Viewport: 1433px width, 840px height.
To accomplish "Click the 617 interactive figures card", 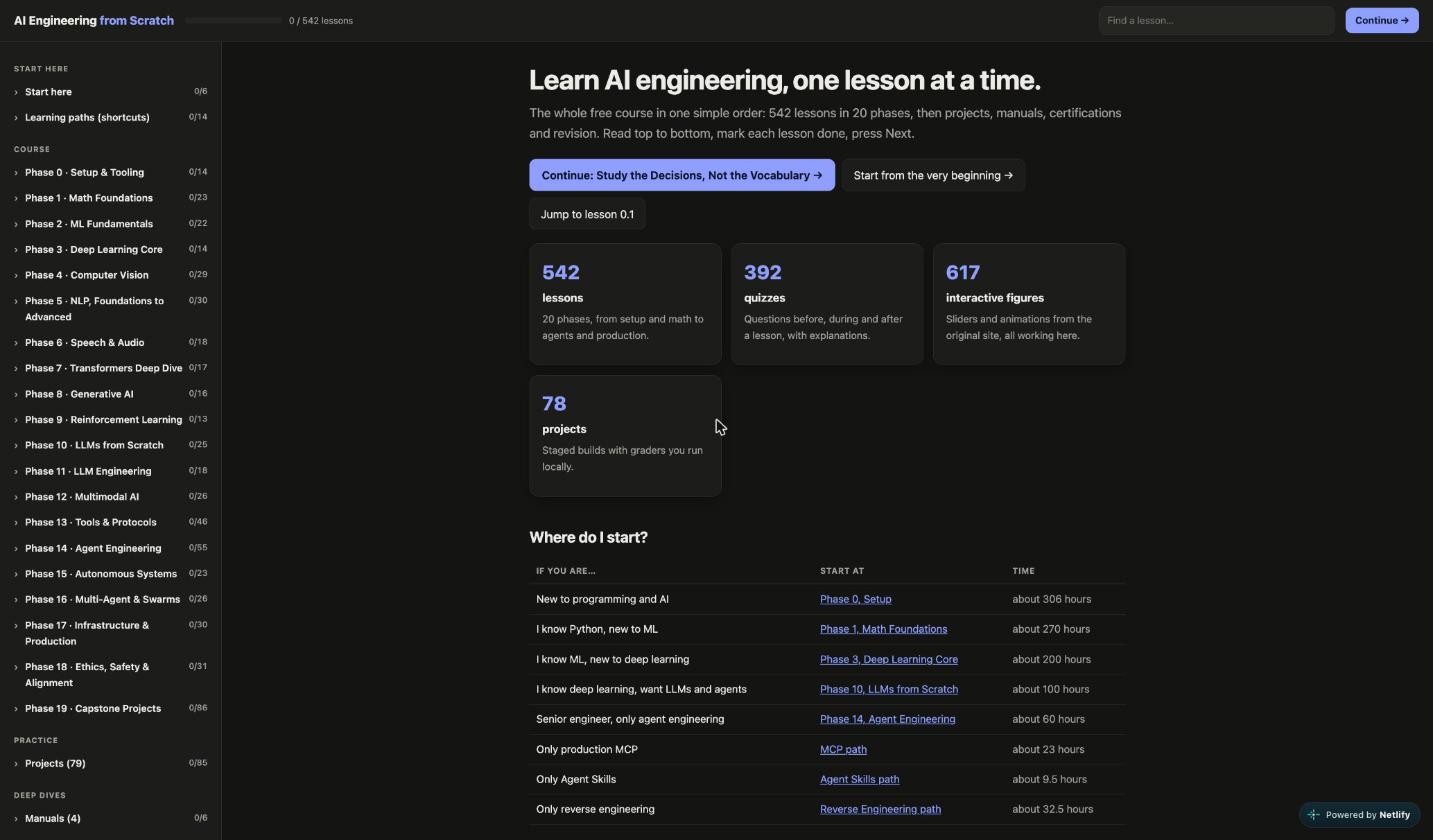I will [x=1029, y=304].
